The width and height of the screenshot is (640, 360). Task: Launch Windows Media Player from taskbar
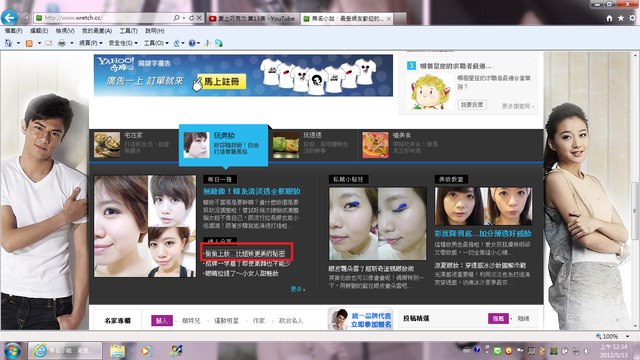pyautogui.click(x=145, y=351)
